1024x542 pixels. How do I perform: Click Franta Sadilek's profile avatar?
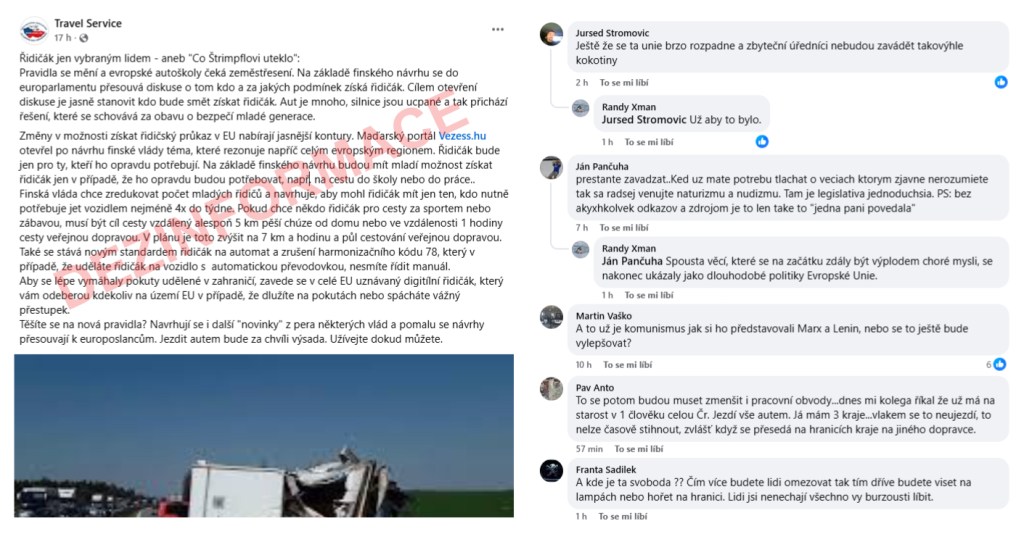tap(552, 470)
